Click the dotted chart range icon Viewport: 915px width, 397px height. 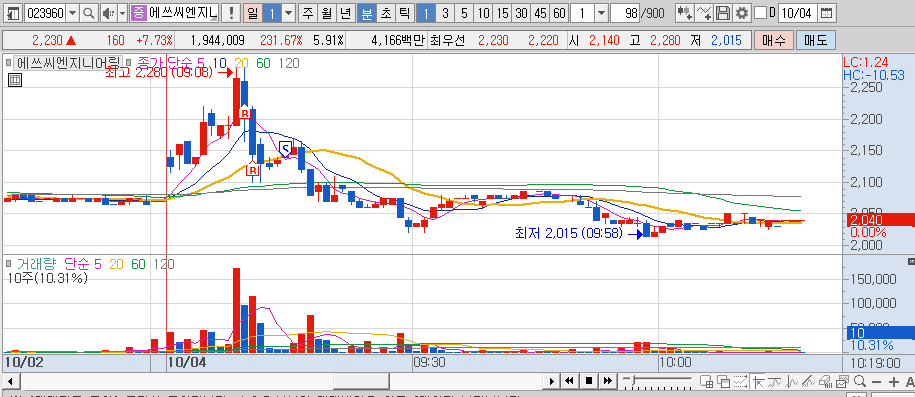pyautogui.click(x=742, y=382)
